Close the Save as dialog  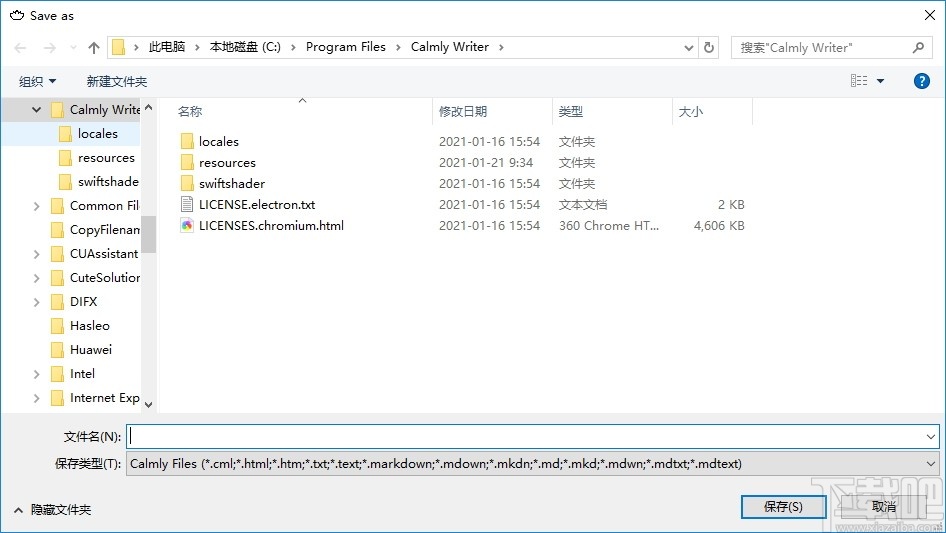click(930, 15)
